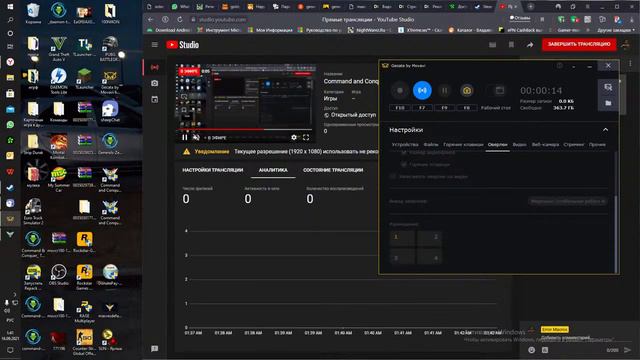The width and height of the screenshot is (640, 360).
Task: Choose the desktop capture mode in Gecata
Action: tap(499, 91)
